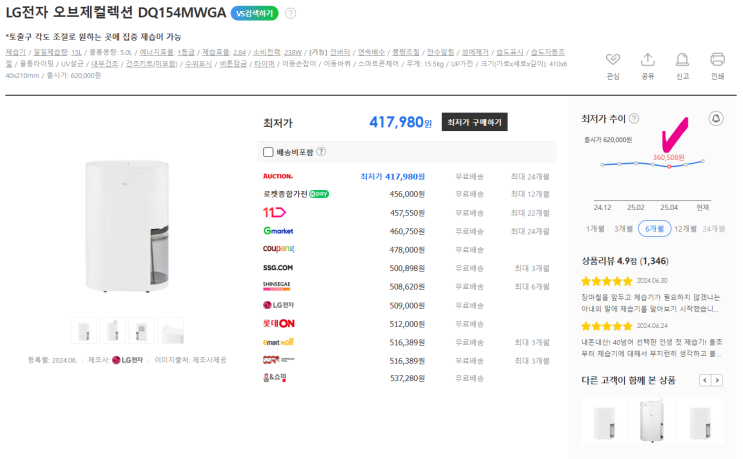
Task: Toggle the 배송비포함 checkbox
Action: [268, 152]
